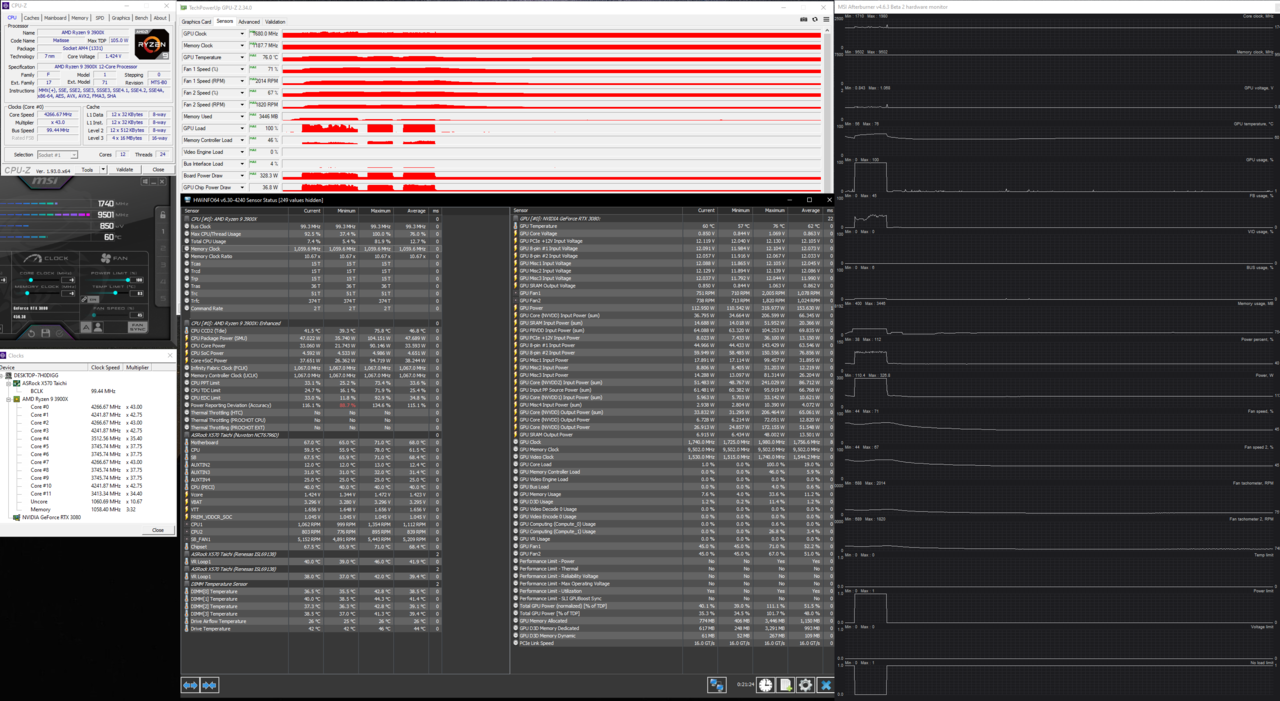Click CPU-Z Tools button
1280x701 pixels.
[87, 170]
